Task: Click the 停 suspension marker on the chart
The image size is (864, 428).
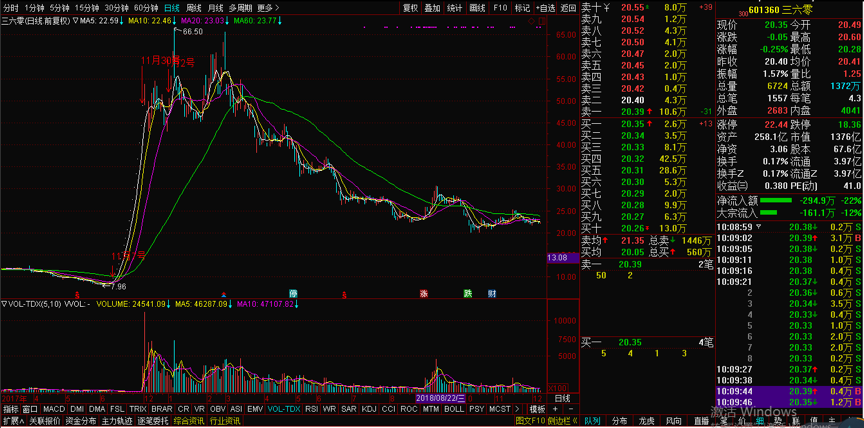Action: [x=293, y=294]
